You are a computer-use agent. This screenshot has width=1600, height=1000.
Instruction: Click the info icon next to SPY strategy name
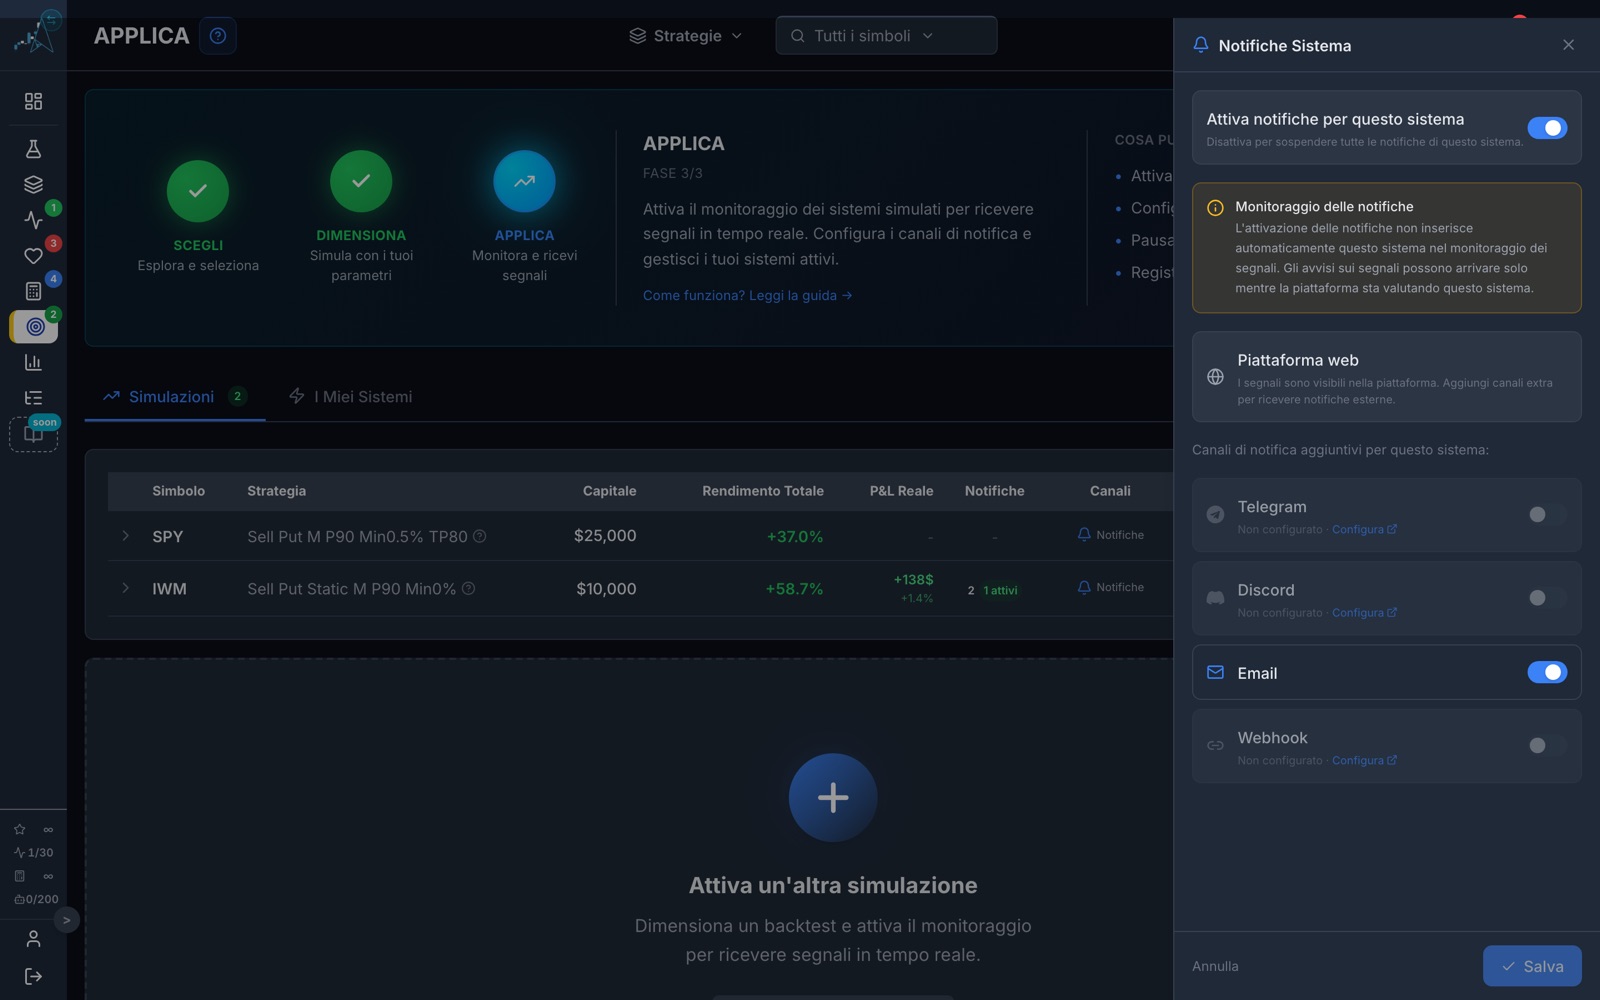[x=480, y=536]
